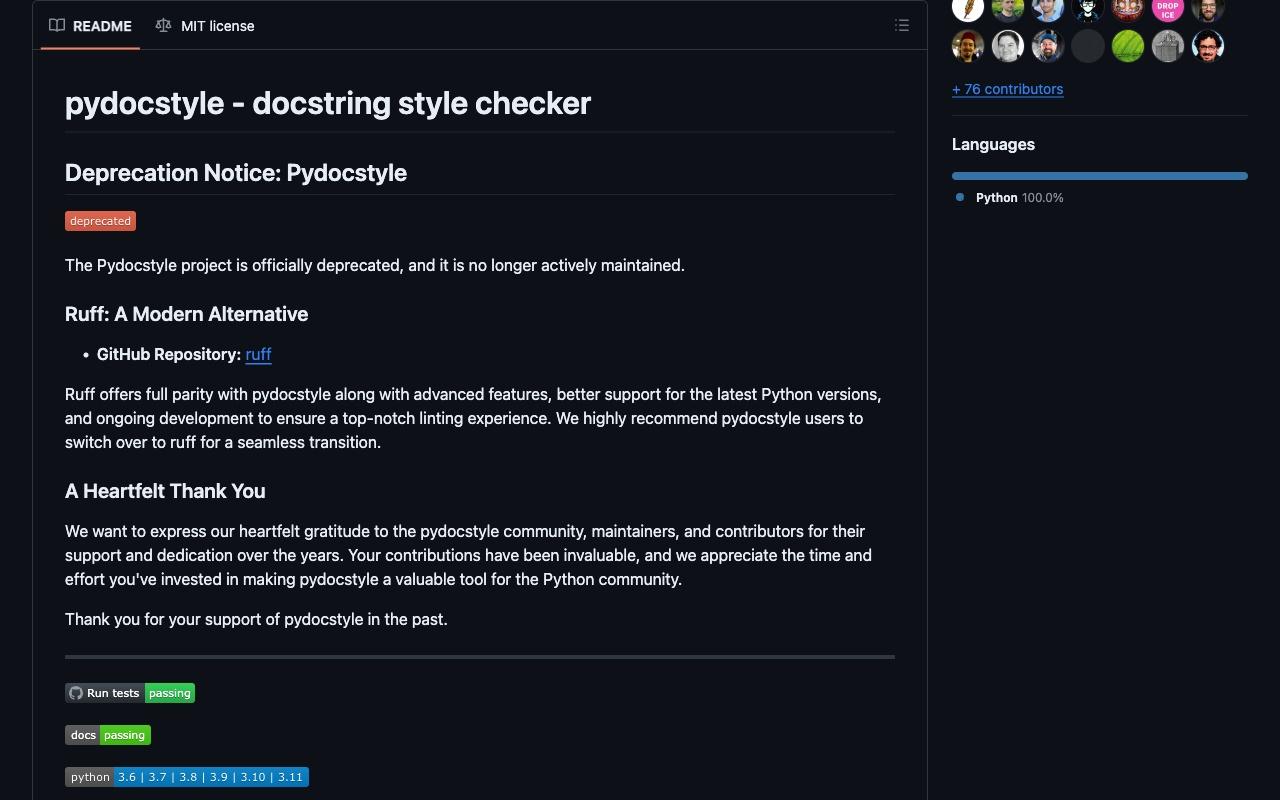Click the gray statue monument avatar
The image size is (1280, 800).
[x=1168, y=46]
